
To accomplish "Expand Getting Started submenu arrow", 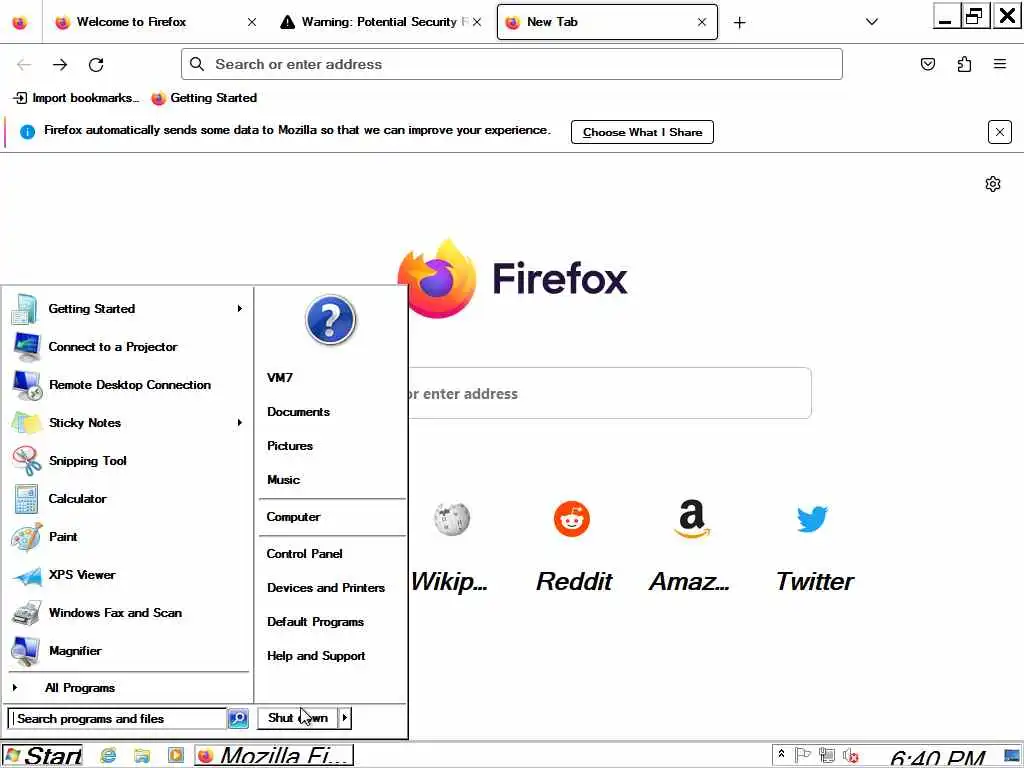I will coord(240,308).
